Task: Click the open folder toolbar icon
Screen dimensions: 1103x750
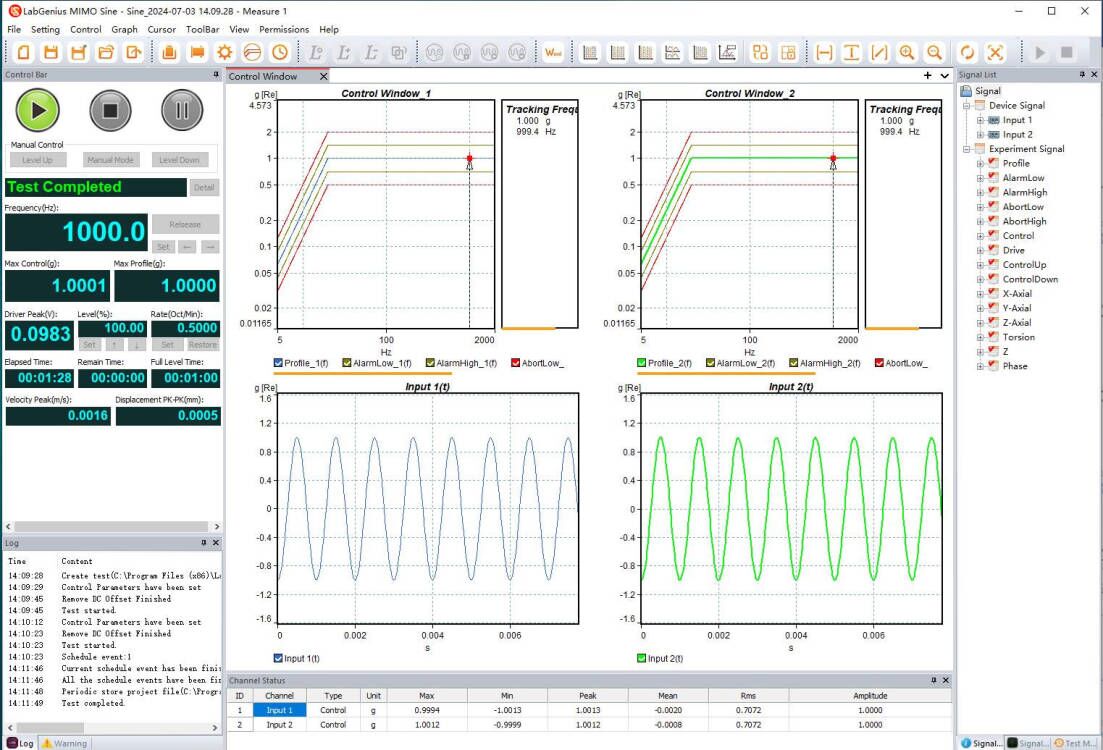Action: (106, 52)
